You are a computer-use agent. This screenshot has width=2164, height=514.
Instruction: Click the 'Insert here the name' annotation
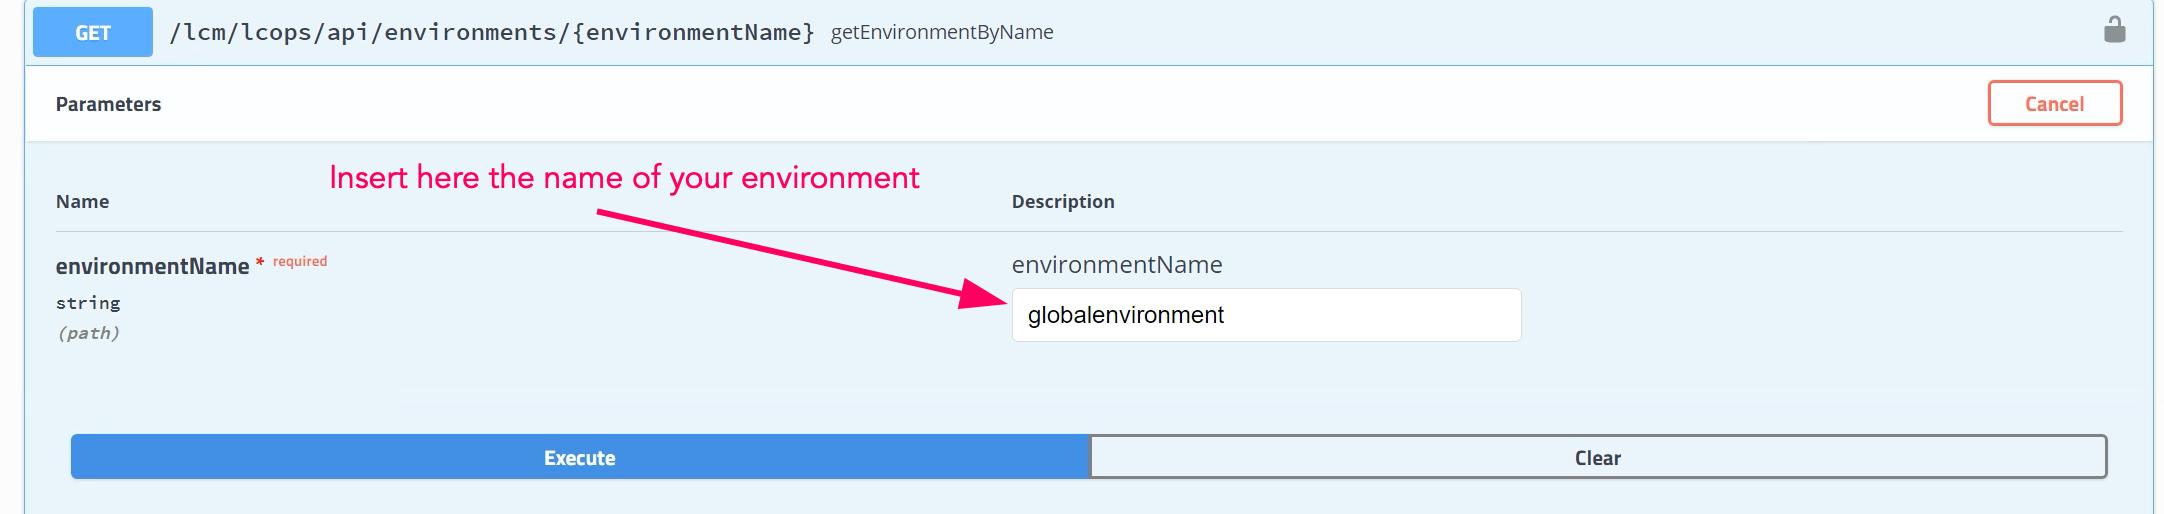[x=624, y=177]
